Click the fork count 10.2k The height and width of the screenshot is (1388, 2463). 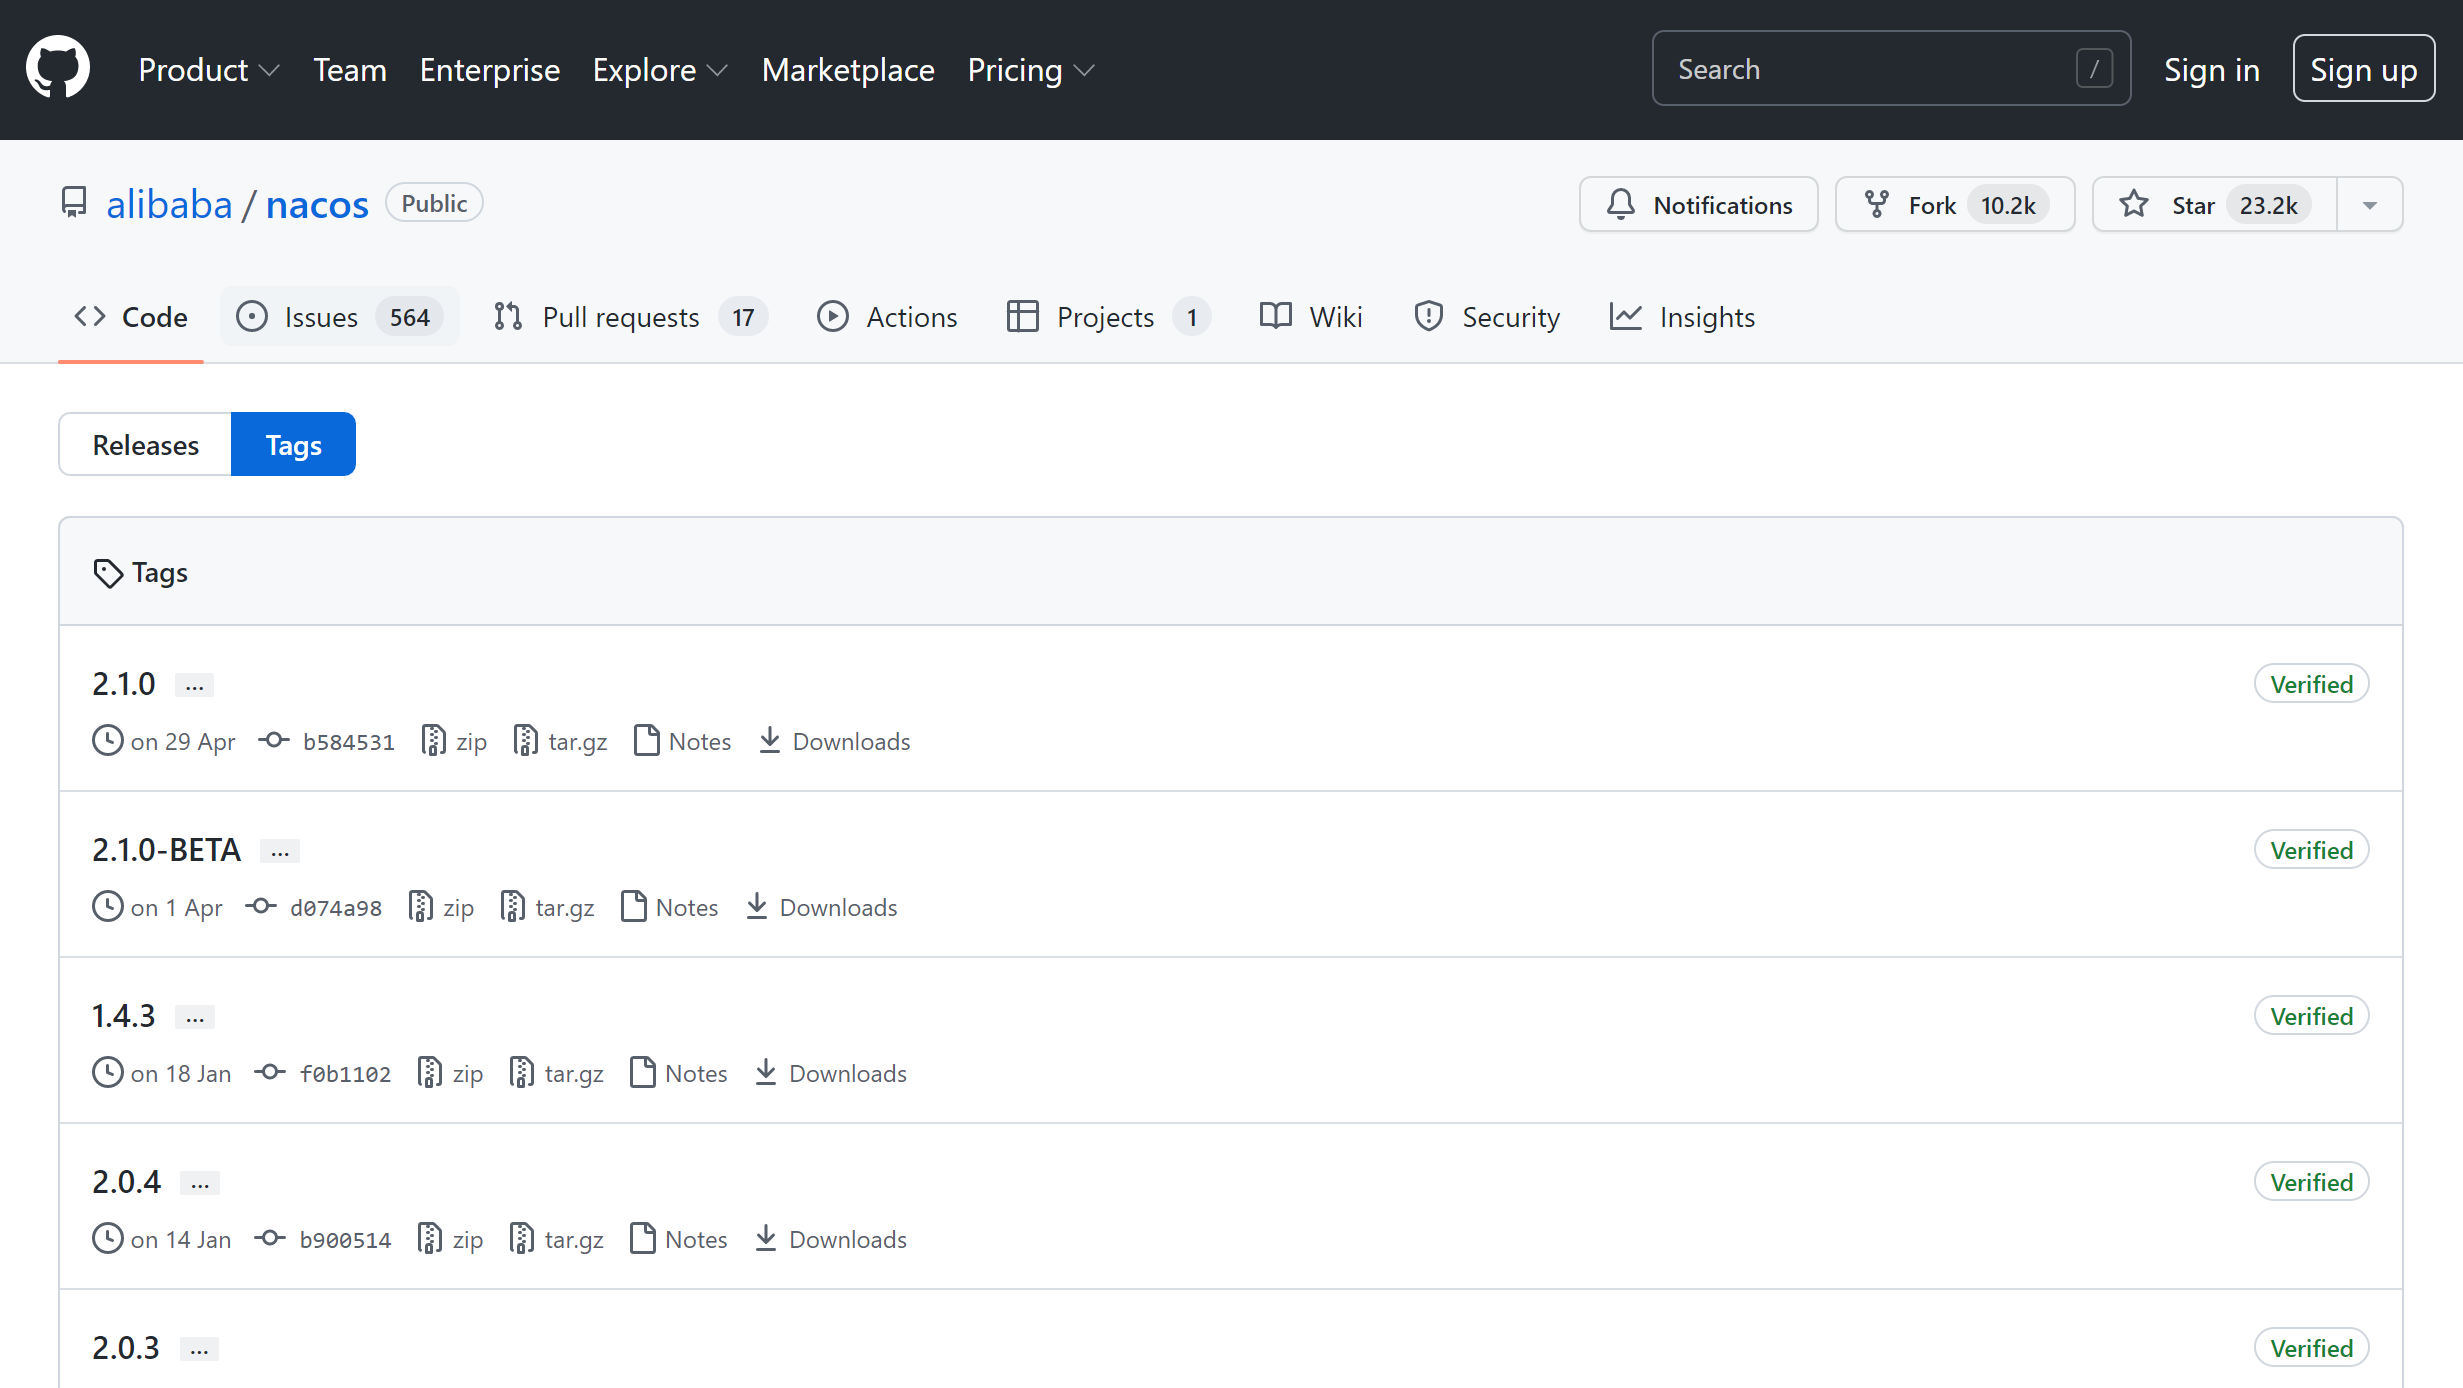click(2008, 205)
